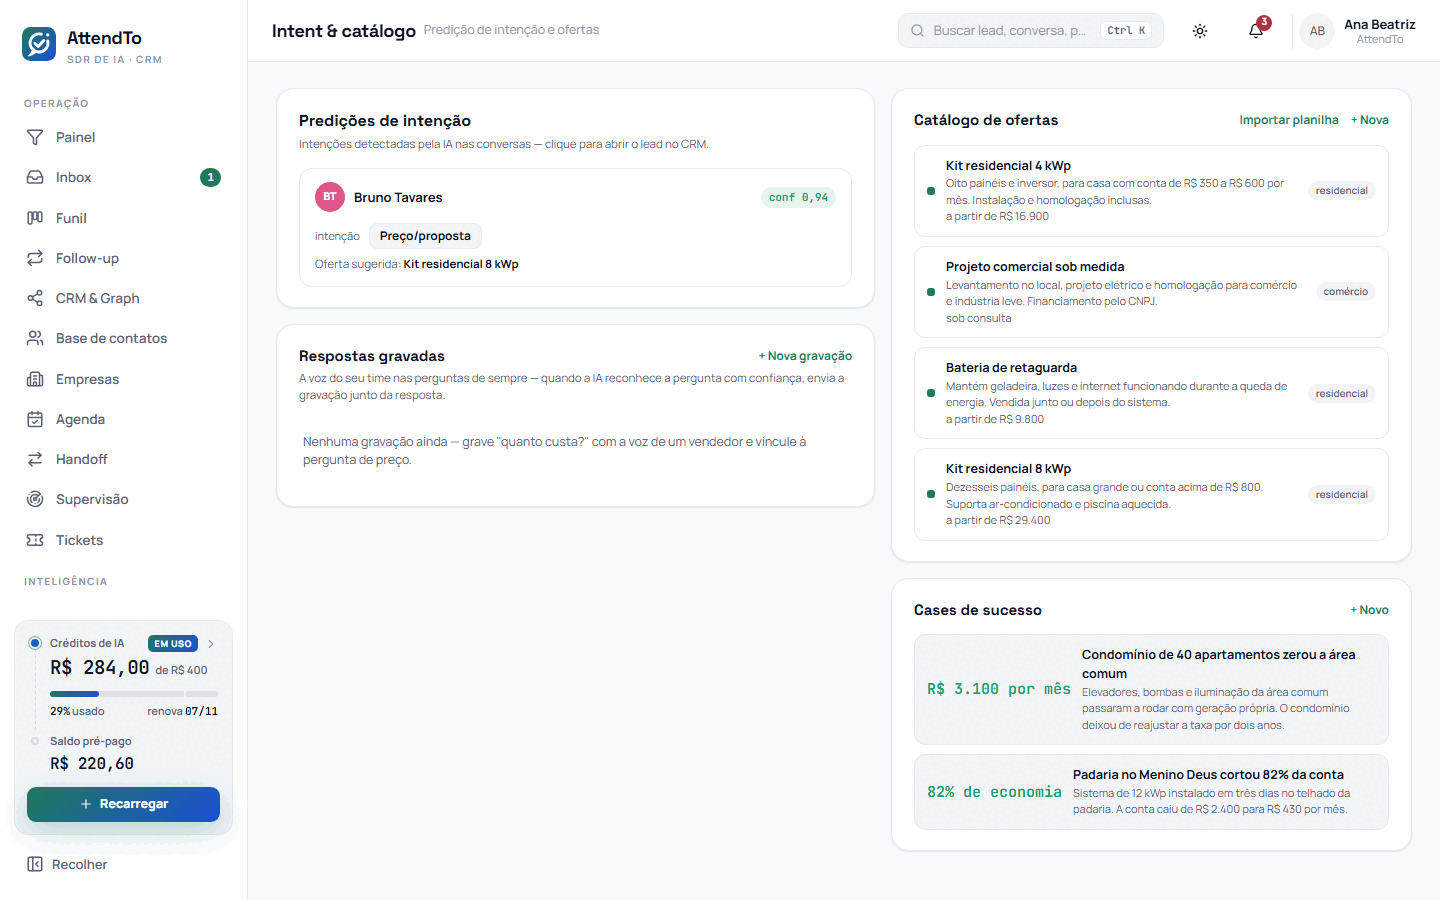Toggle light/dark theme with the sun icon
The width and height of the screenshot is (1440, 900).
click(1200, 31)
